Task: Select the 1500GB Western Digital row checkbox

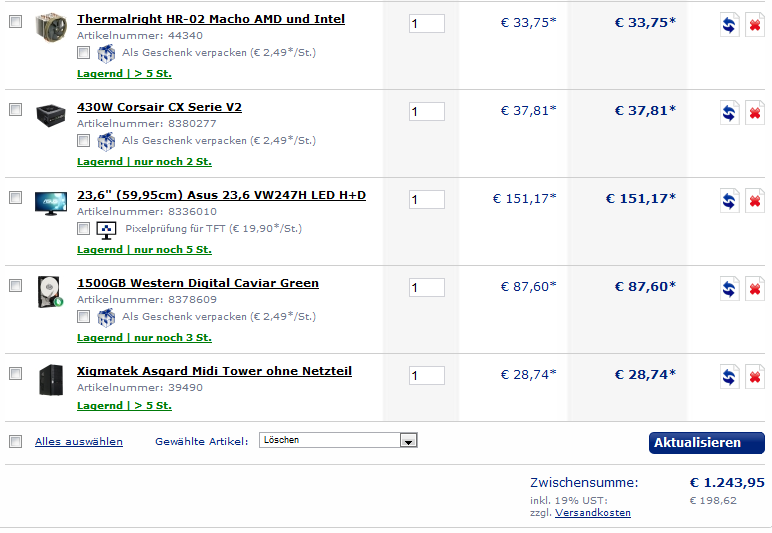Action: 16,285
